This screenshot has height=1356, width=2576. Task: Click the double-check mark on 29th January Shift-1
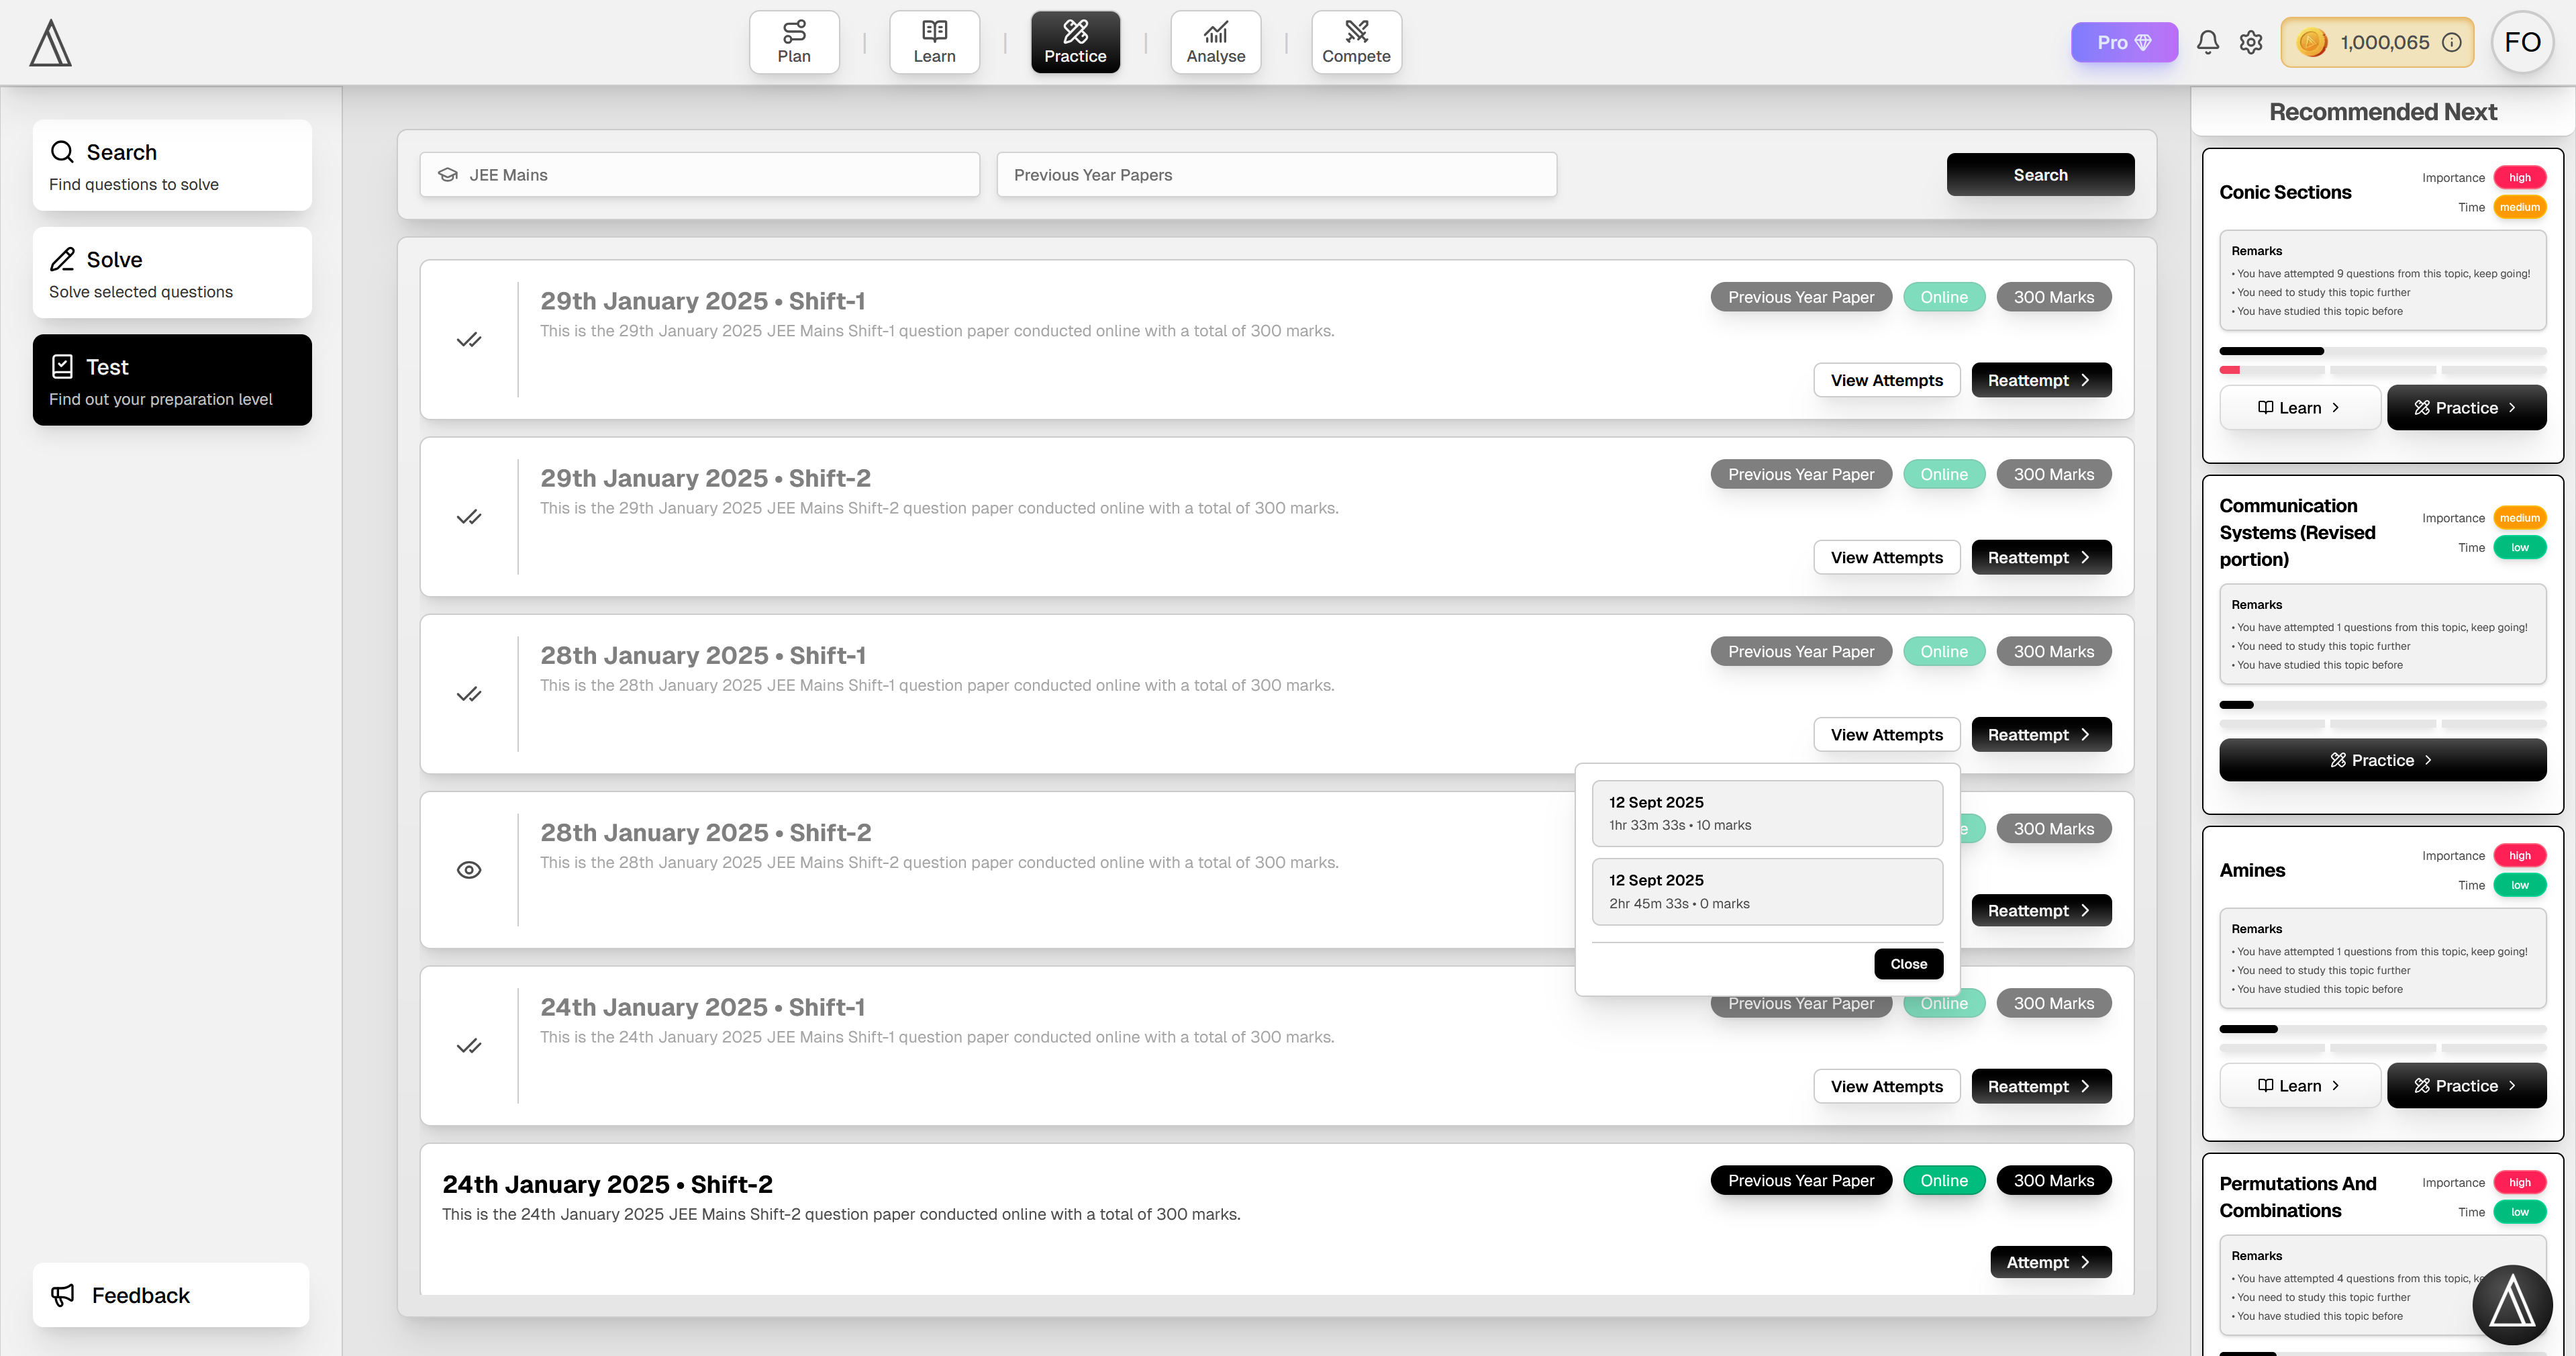tap(469, 340)
